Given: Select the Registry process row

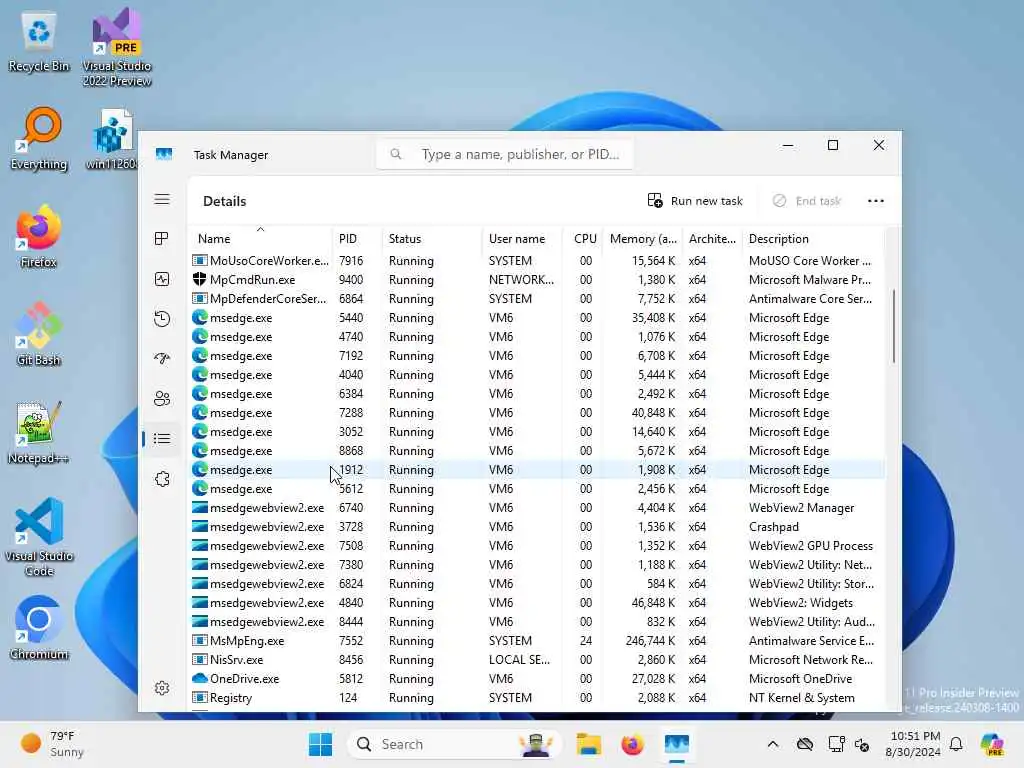Looking at the screenshot, I should pos(537,697).
